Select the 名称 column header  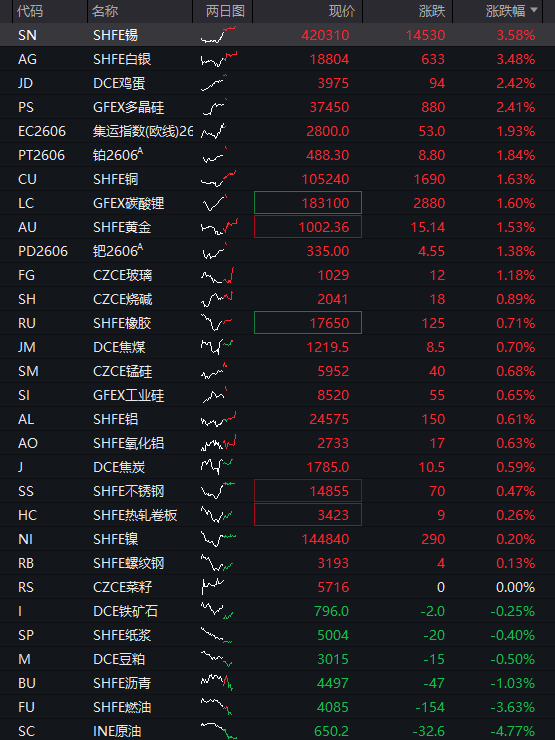105,11
